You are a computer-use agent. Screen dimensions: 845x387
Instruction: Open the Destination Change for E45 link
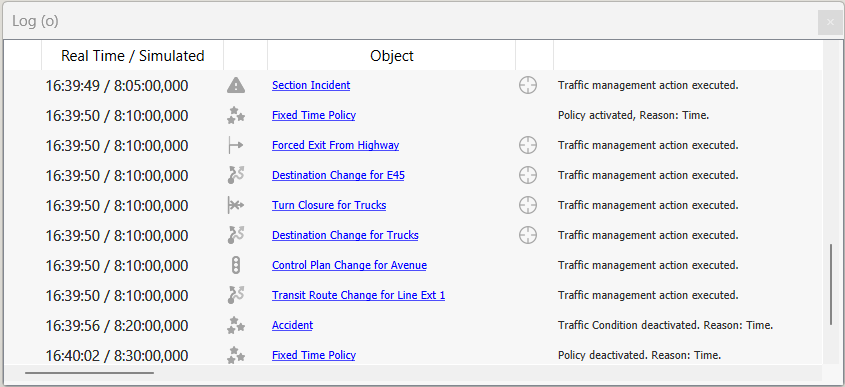(338, 175)
